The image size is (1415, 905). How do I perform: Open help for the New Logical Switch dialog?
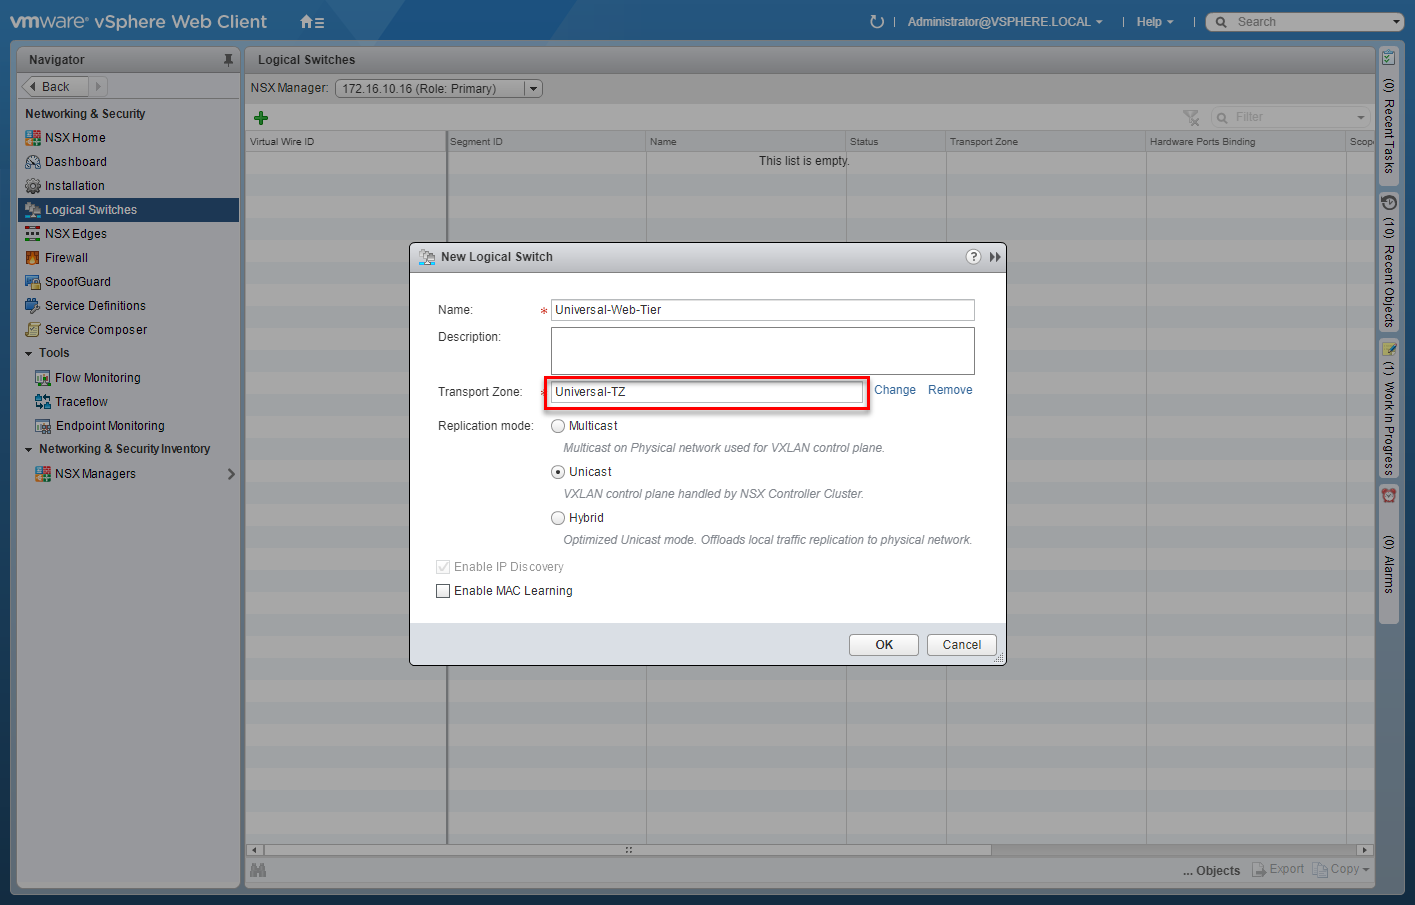(973, 257)
